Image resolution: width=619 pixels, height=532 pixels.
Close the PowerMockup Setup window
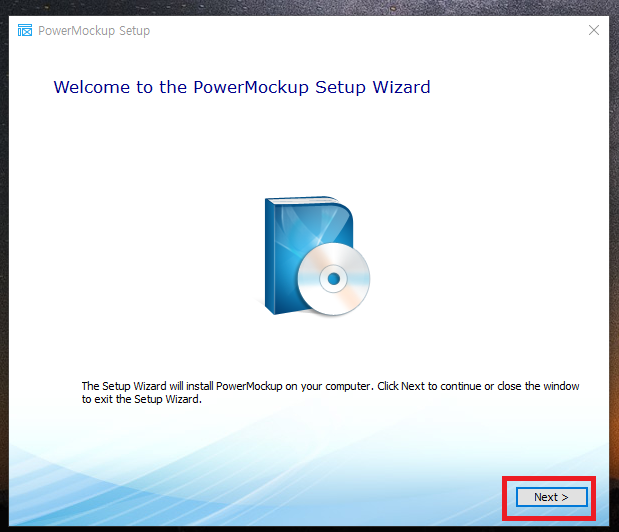(x=594, y=30)
